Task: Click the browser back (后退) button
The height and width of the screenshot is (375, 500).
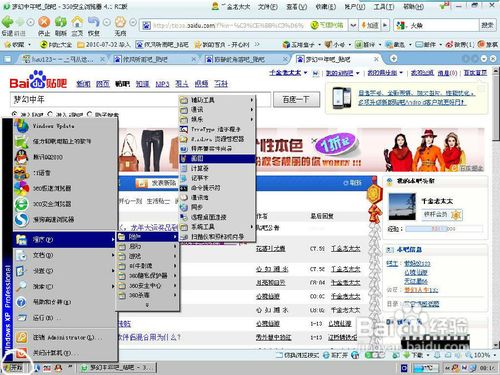Action: point(7,26)
